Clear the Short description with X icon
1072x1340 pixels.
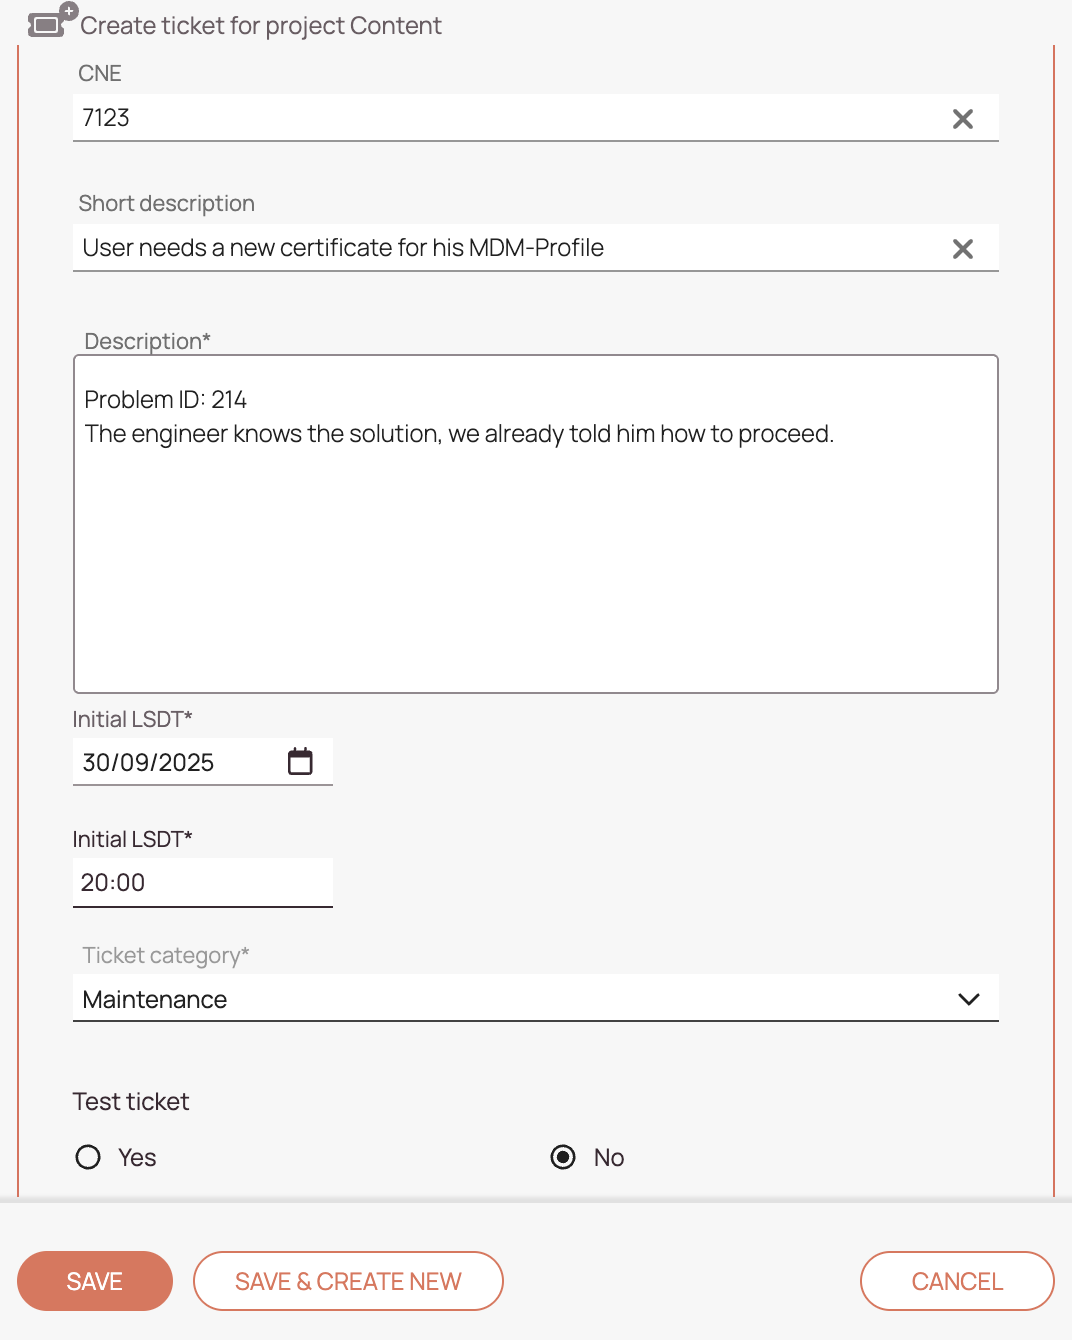[963, 249]
